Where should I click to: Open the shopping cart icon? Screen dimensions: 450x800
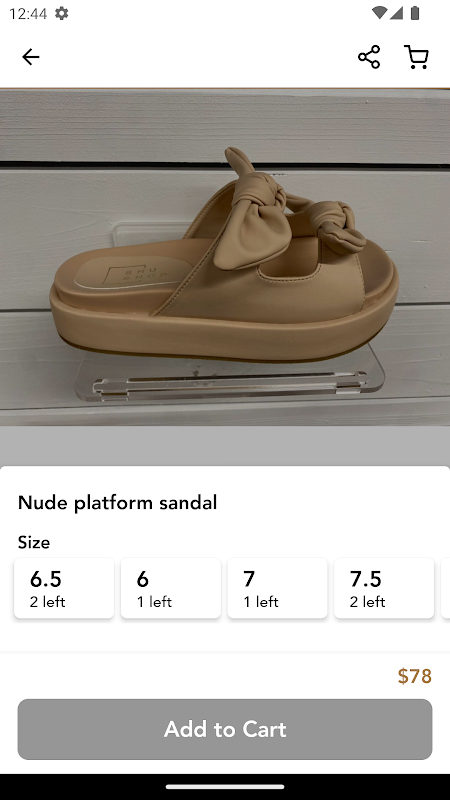416,57
